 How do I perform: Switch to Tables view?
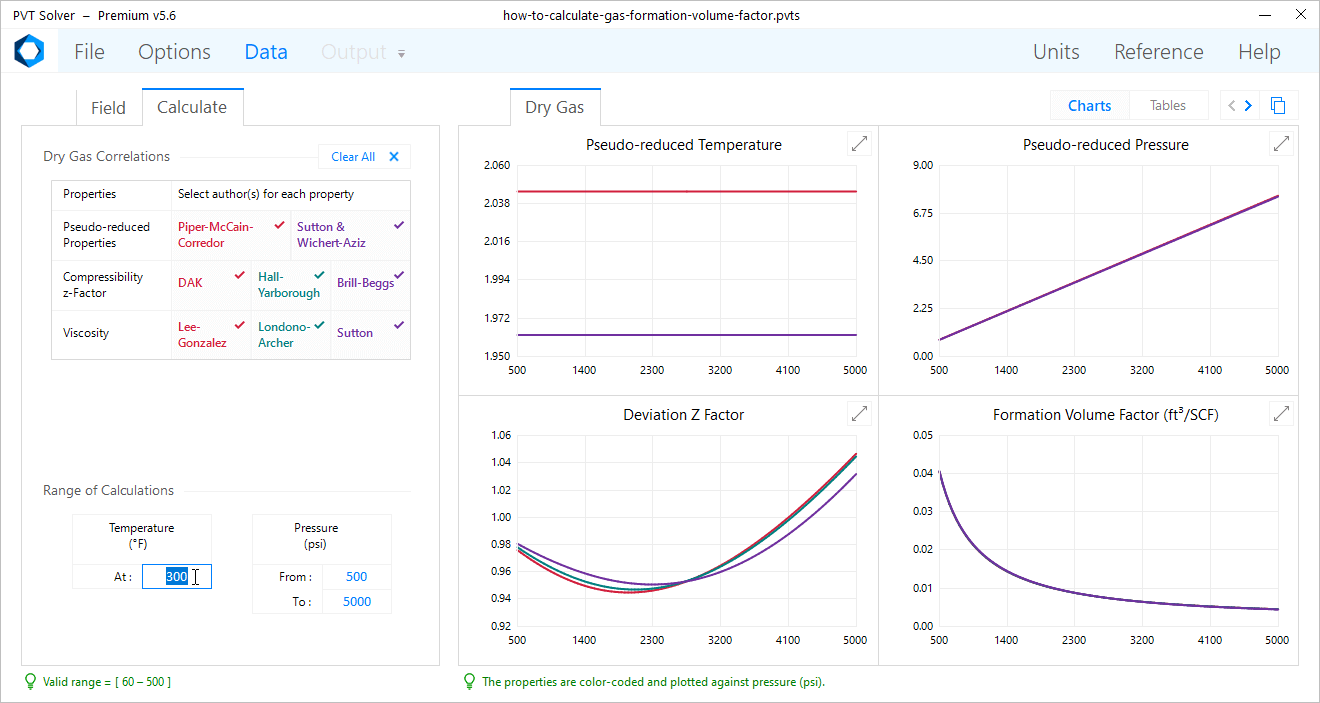tap(1167, 106)
